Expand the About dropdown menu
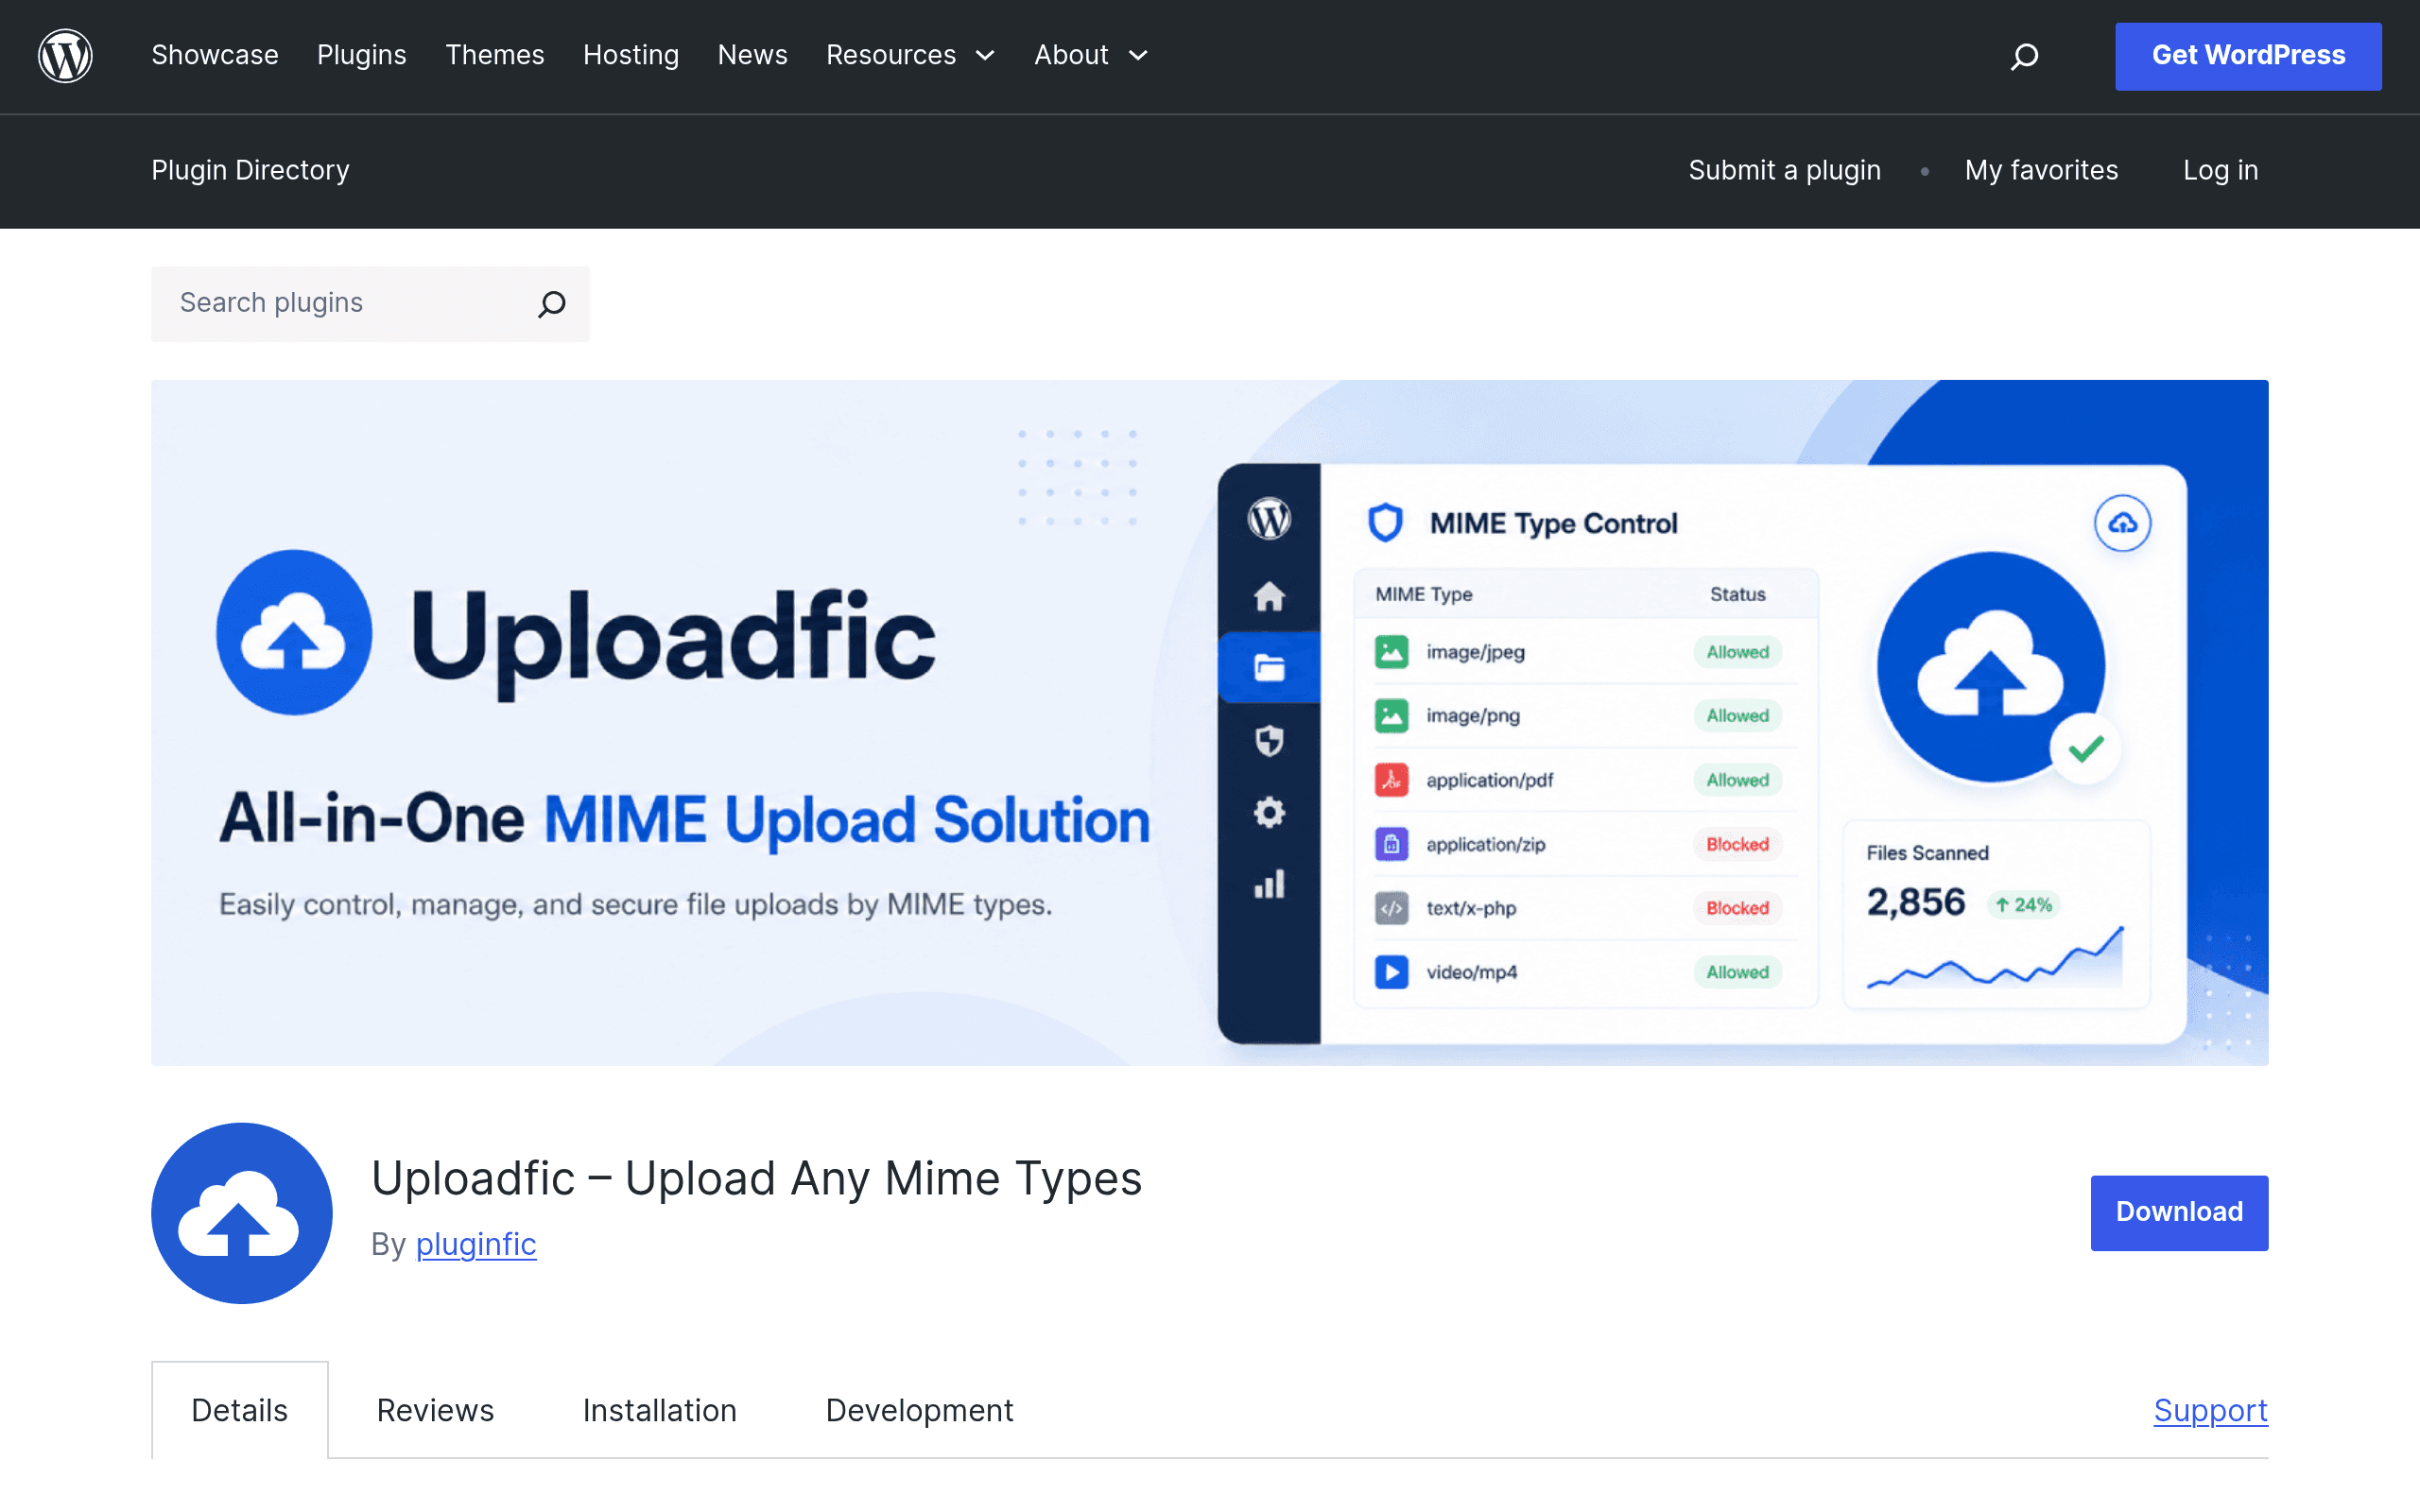This screenshot has height=1512, width=2420. pyautogui.click(x=1091, y=55)
